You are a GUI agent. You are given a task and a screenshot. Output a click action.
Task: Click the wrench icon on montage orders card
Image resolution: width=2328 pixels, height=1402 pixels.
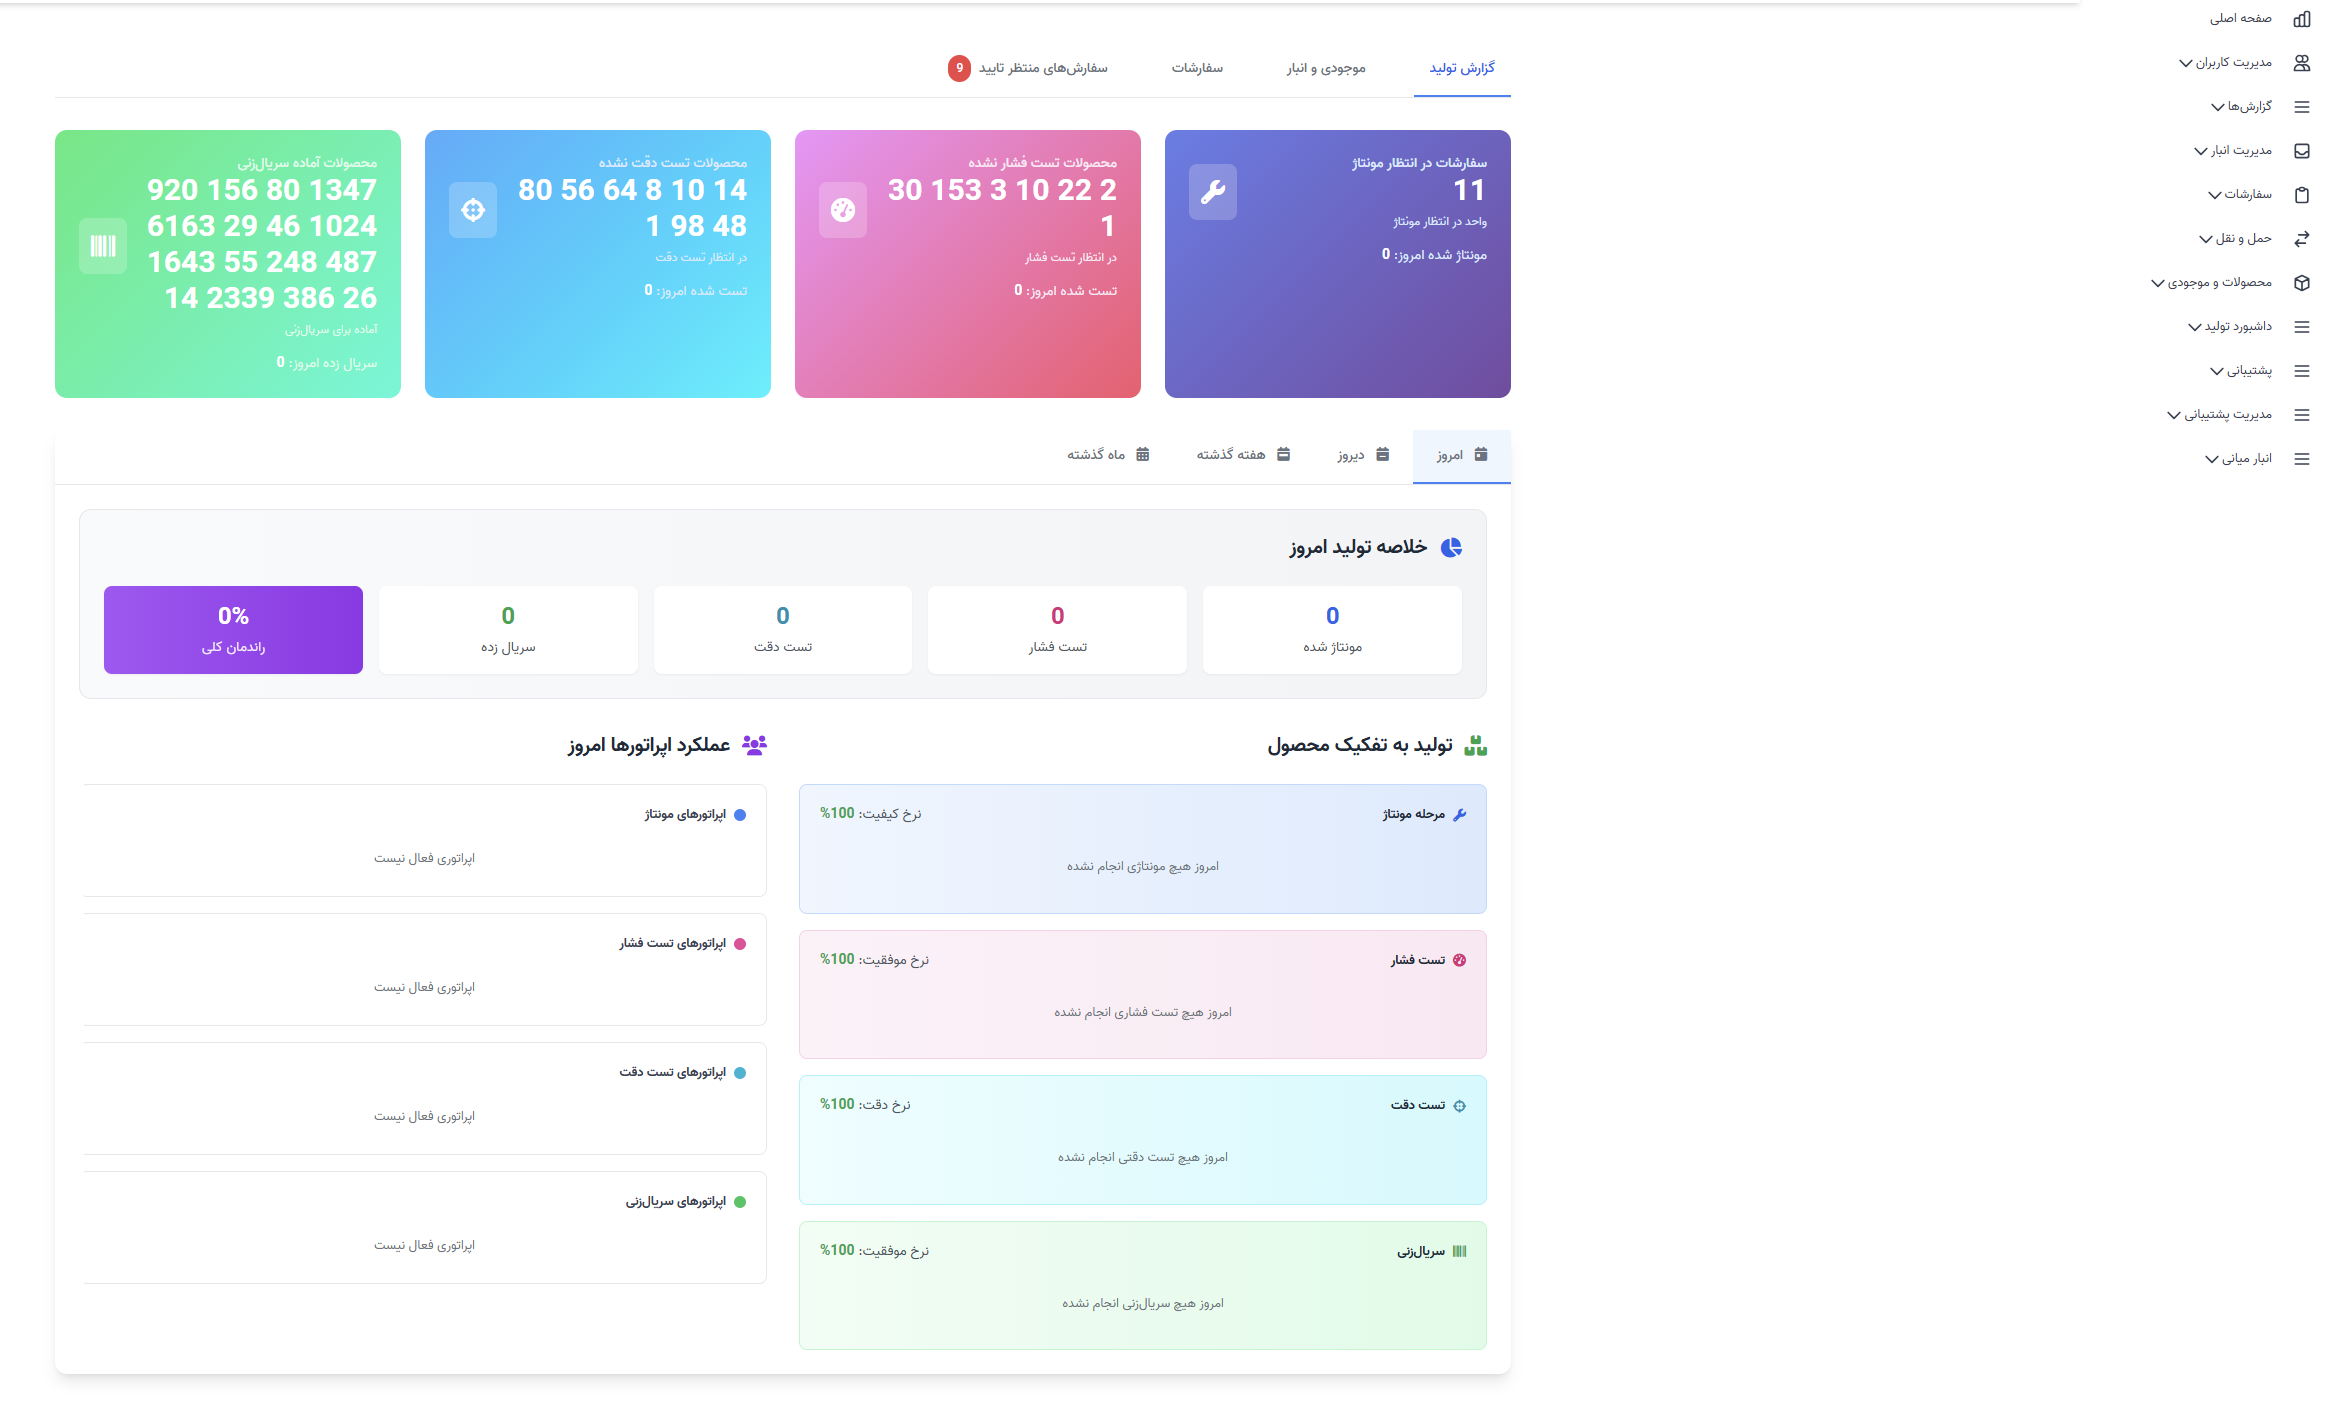1212,192
